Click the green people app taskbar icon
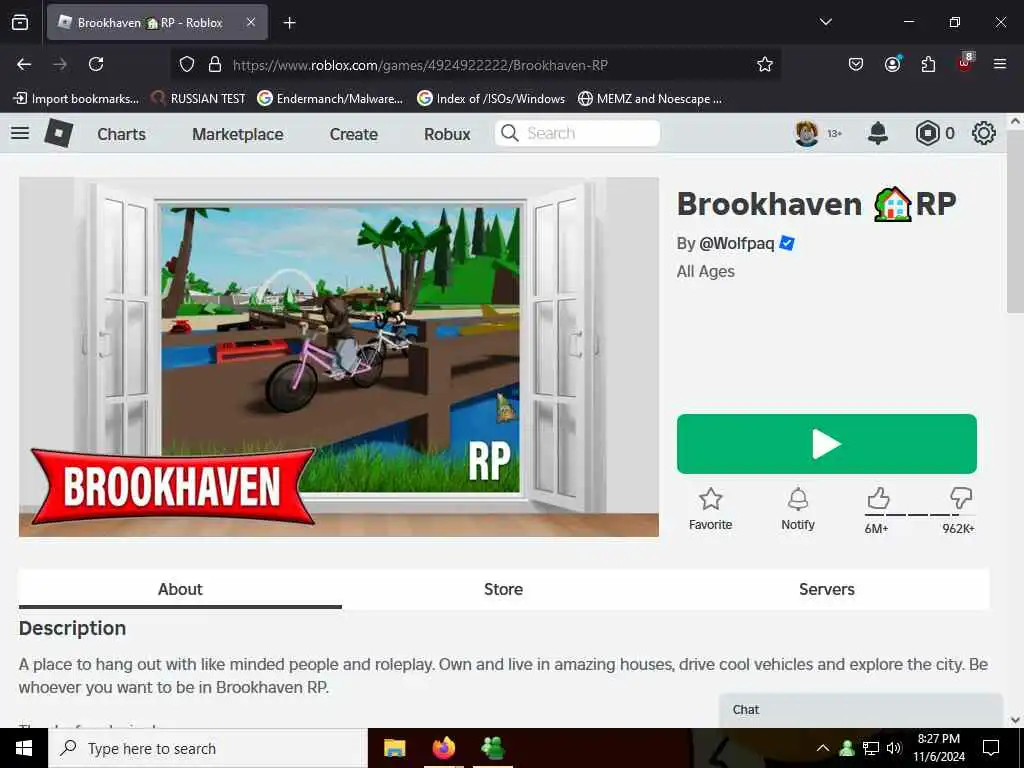 coord(493,748)
